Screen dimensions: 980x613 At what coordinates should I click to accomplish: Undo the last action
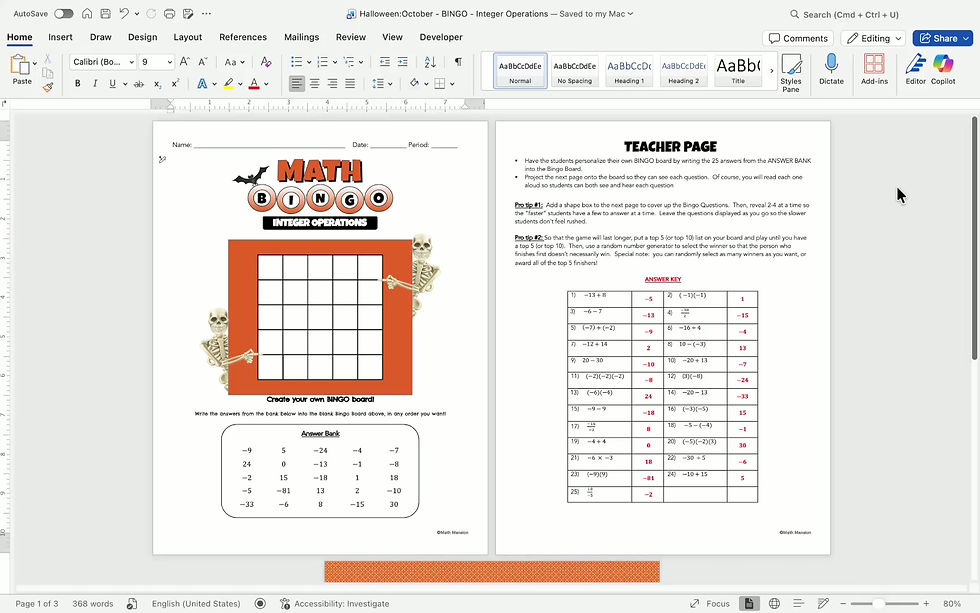124,13
